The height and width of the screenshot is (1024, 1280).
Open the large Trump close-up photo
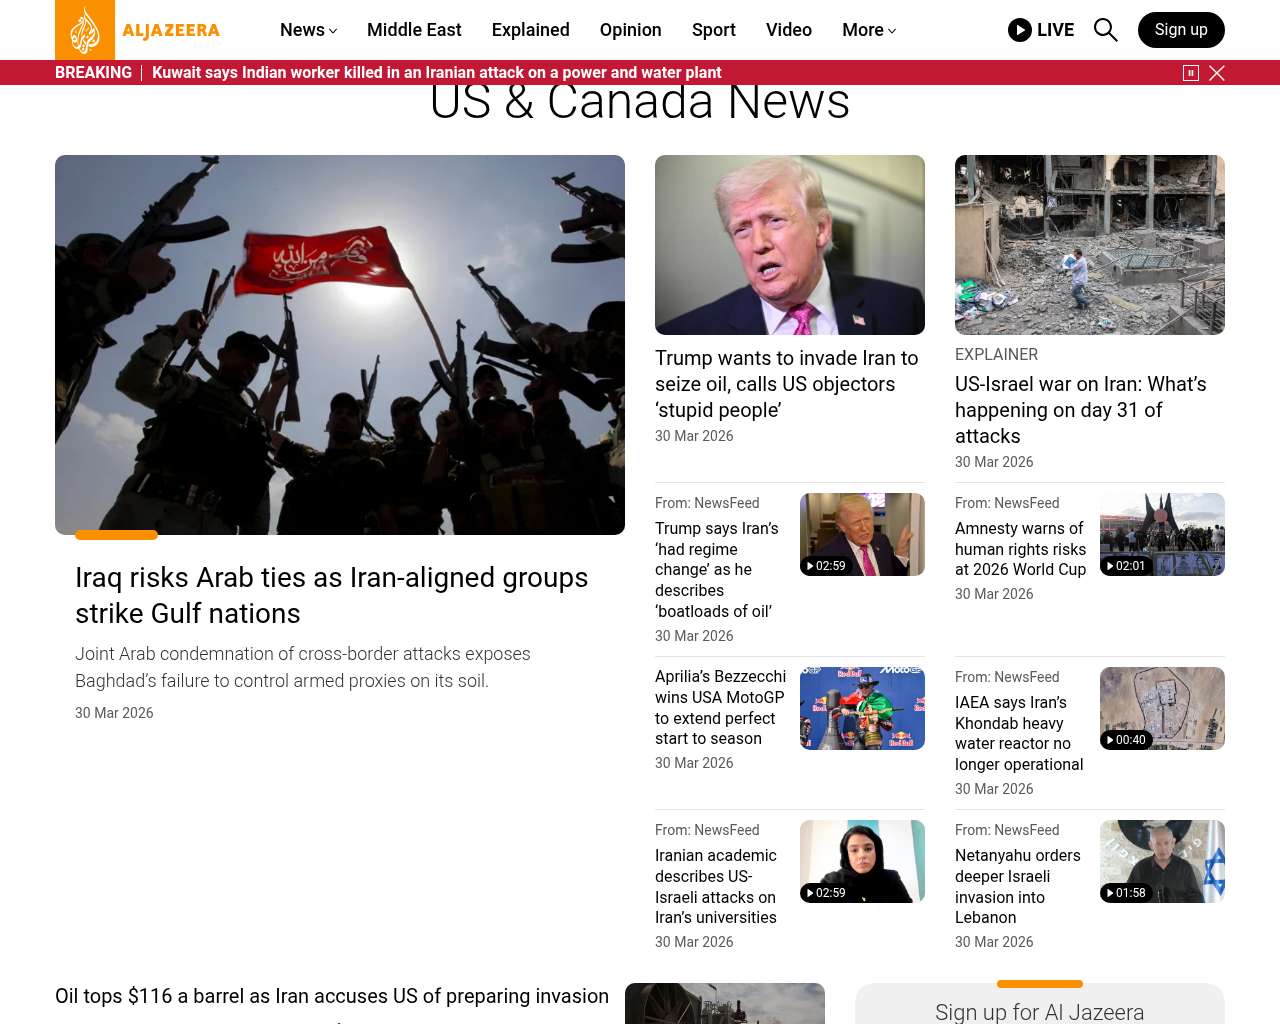pyautogui.click(x=790, y=245)
